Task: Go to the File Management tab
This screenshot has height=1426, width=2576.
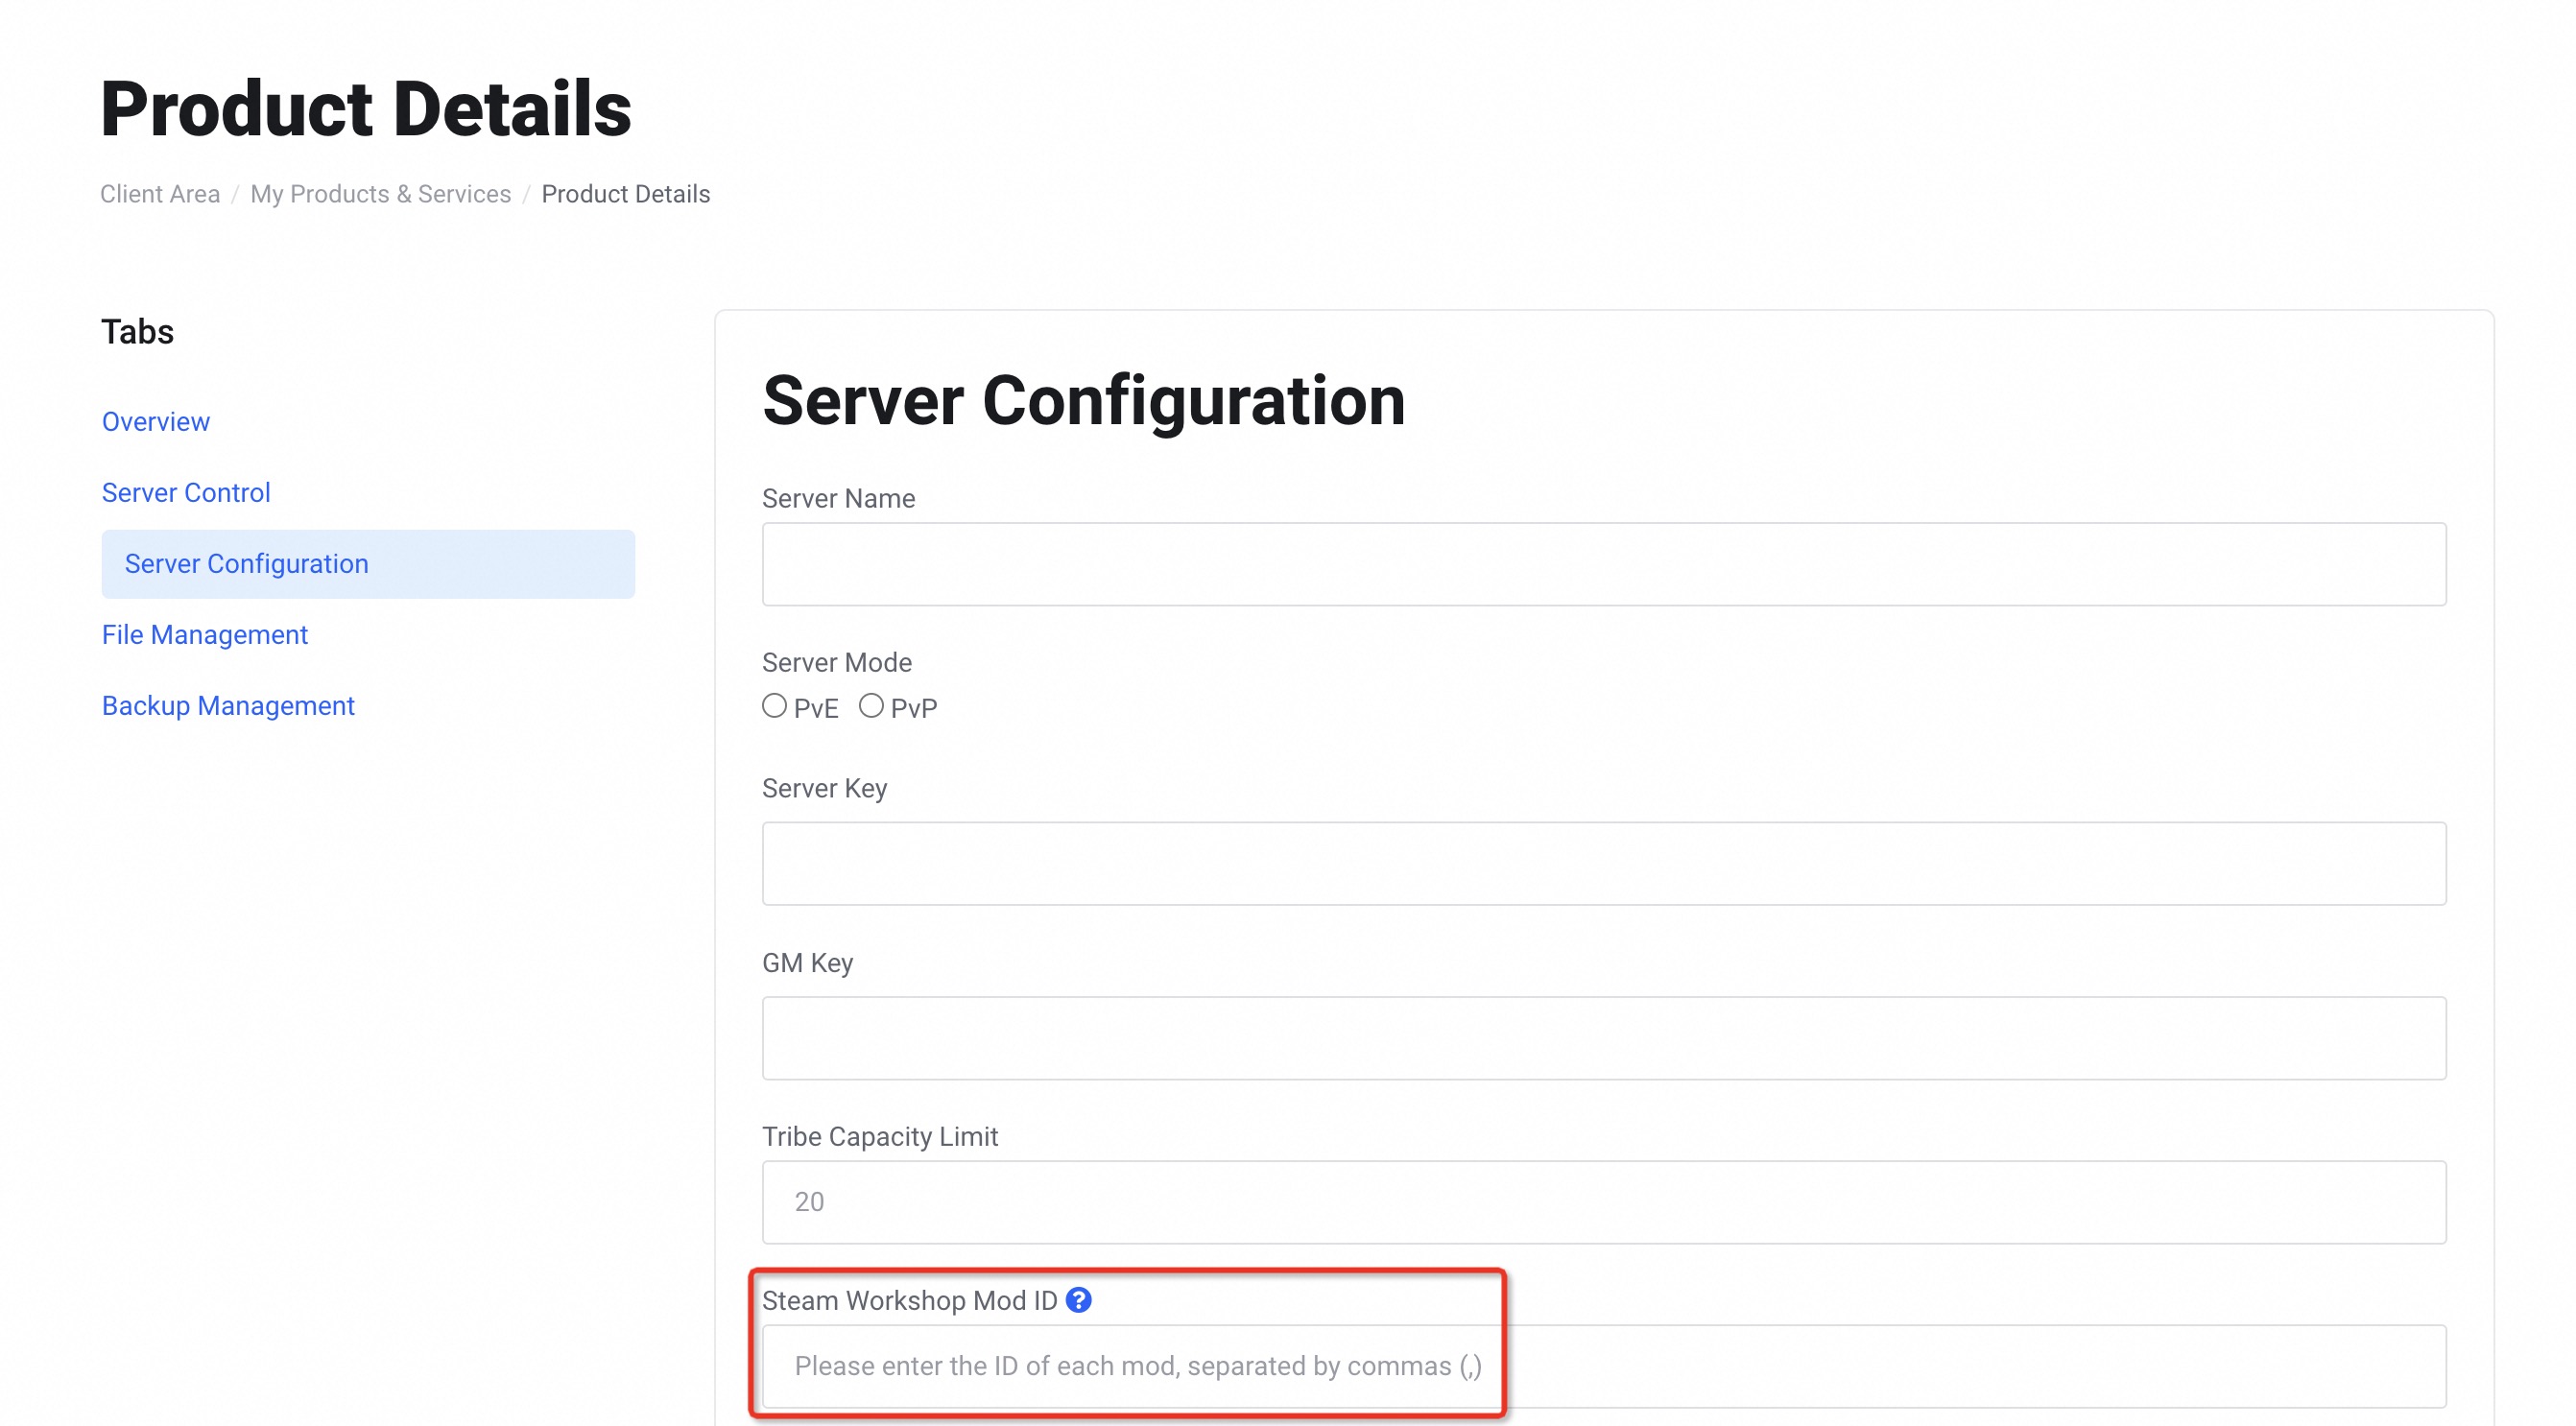Action: [205, 634]
